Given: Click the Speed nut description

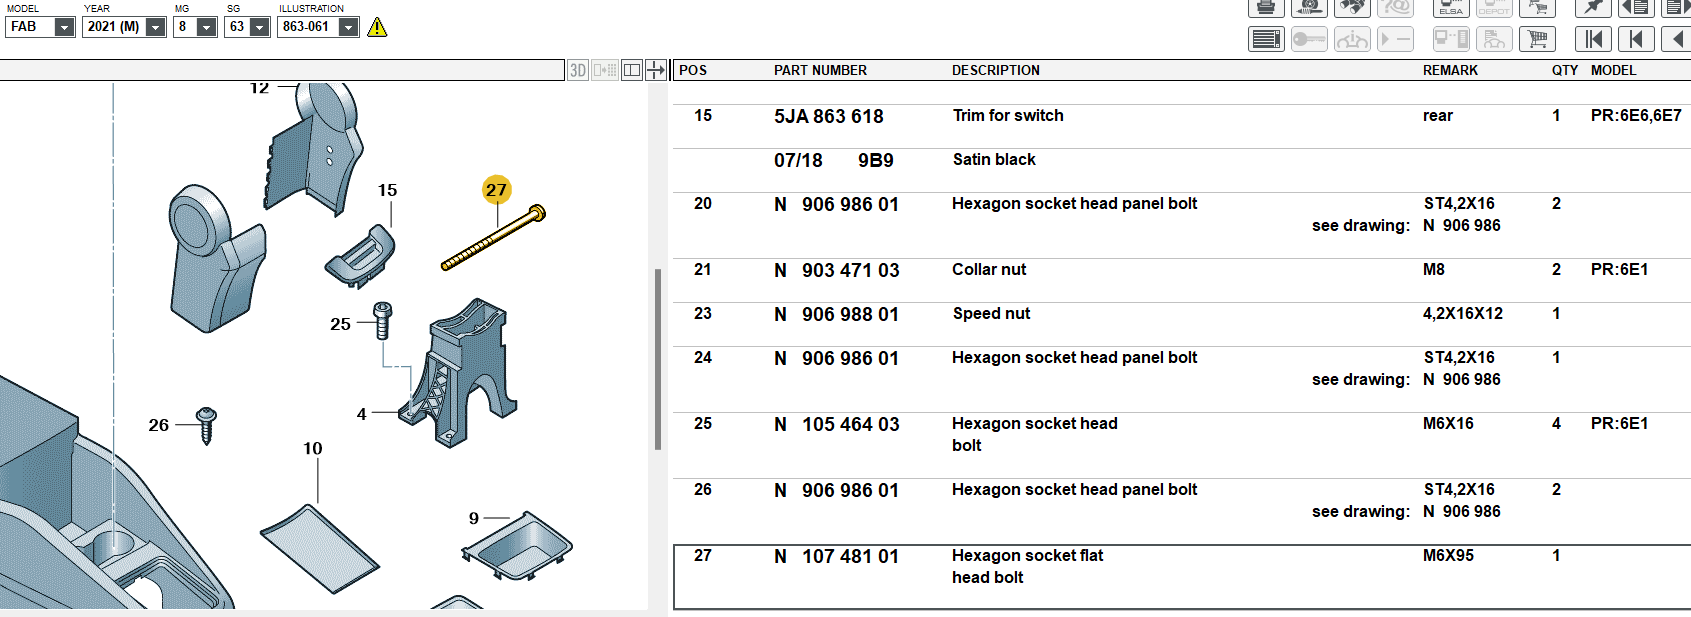Looking at the screenshot, I should click(x=991, y=314).
